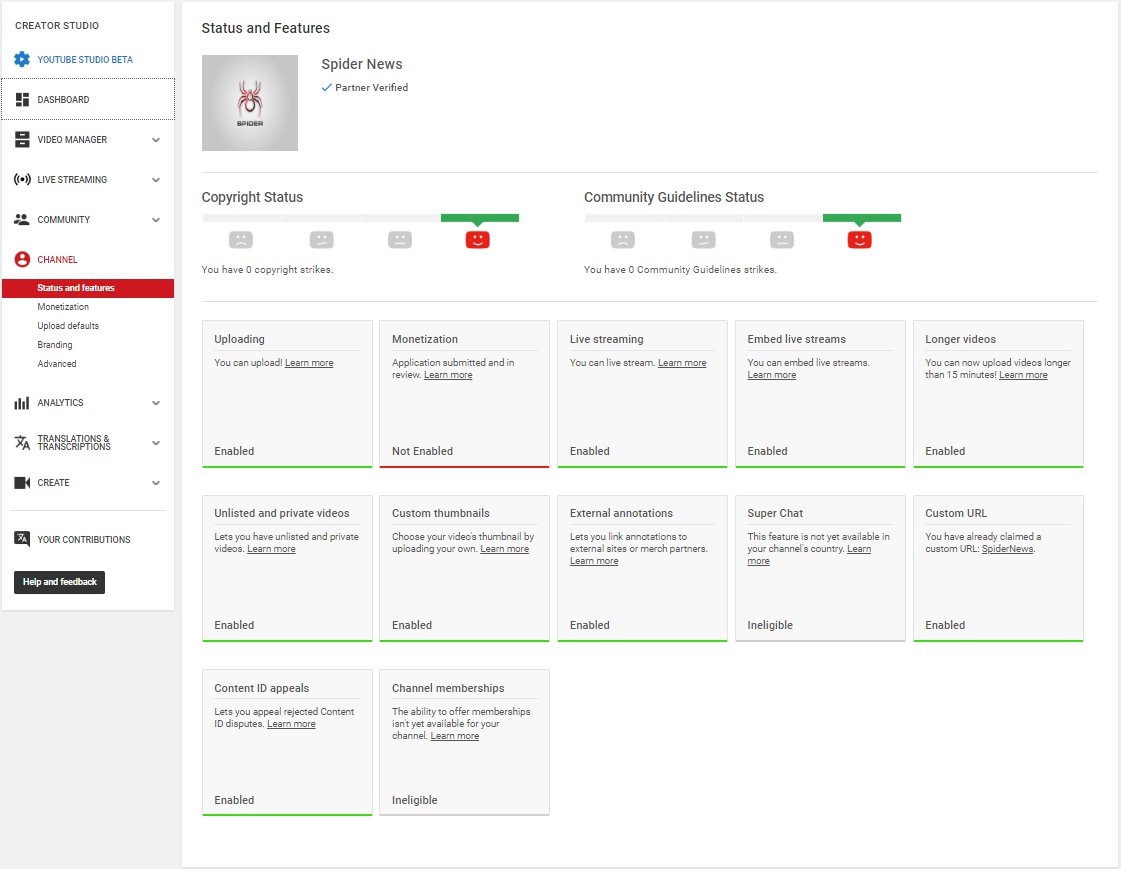Viewport: 1121px width, 869px height.
Task: Open Monetization under Channel
Action: click(63, 307)
